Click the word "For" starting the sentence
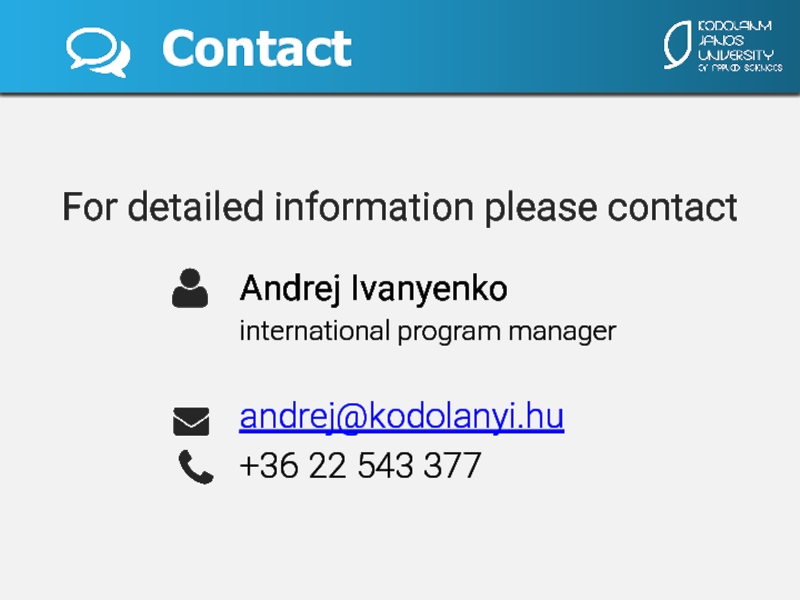 (90, 207)
